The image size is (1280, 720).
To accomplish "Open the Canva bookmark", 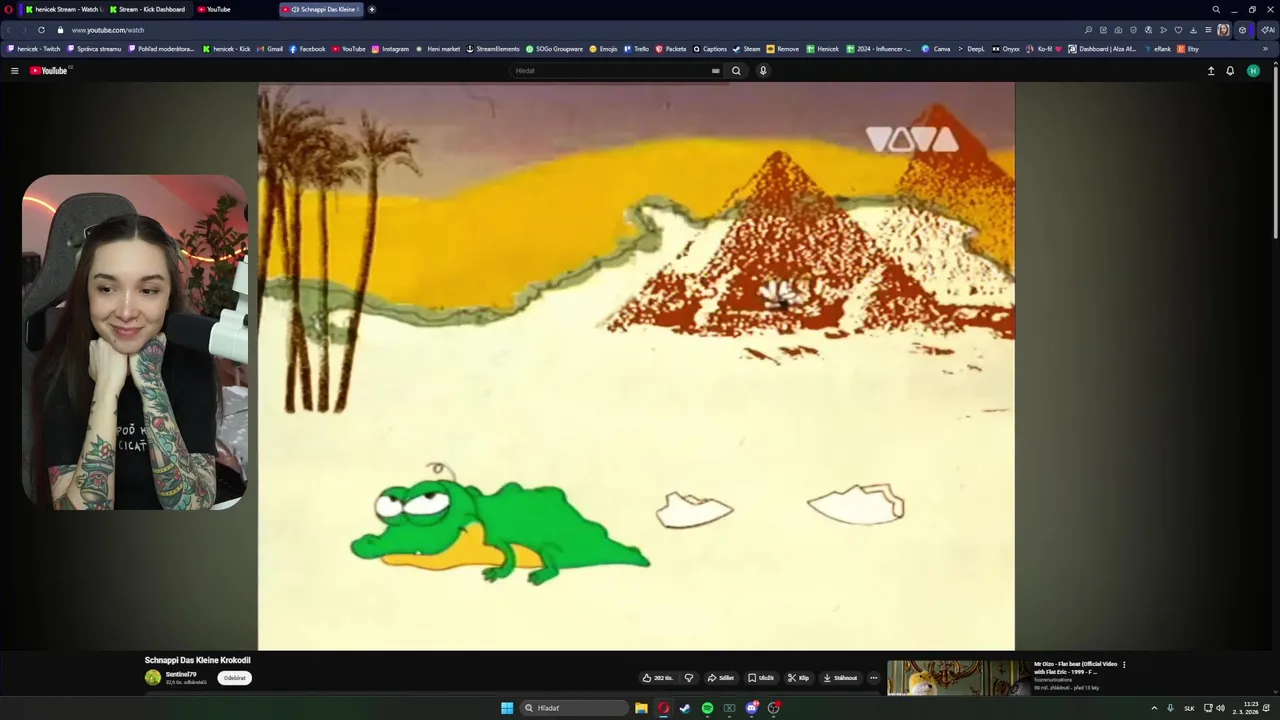I will coord(936,49).
